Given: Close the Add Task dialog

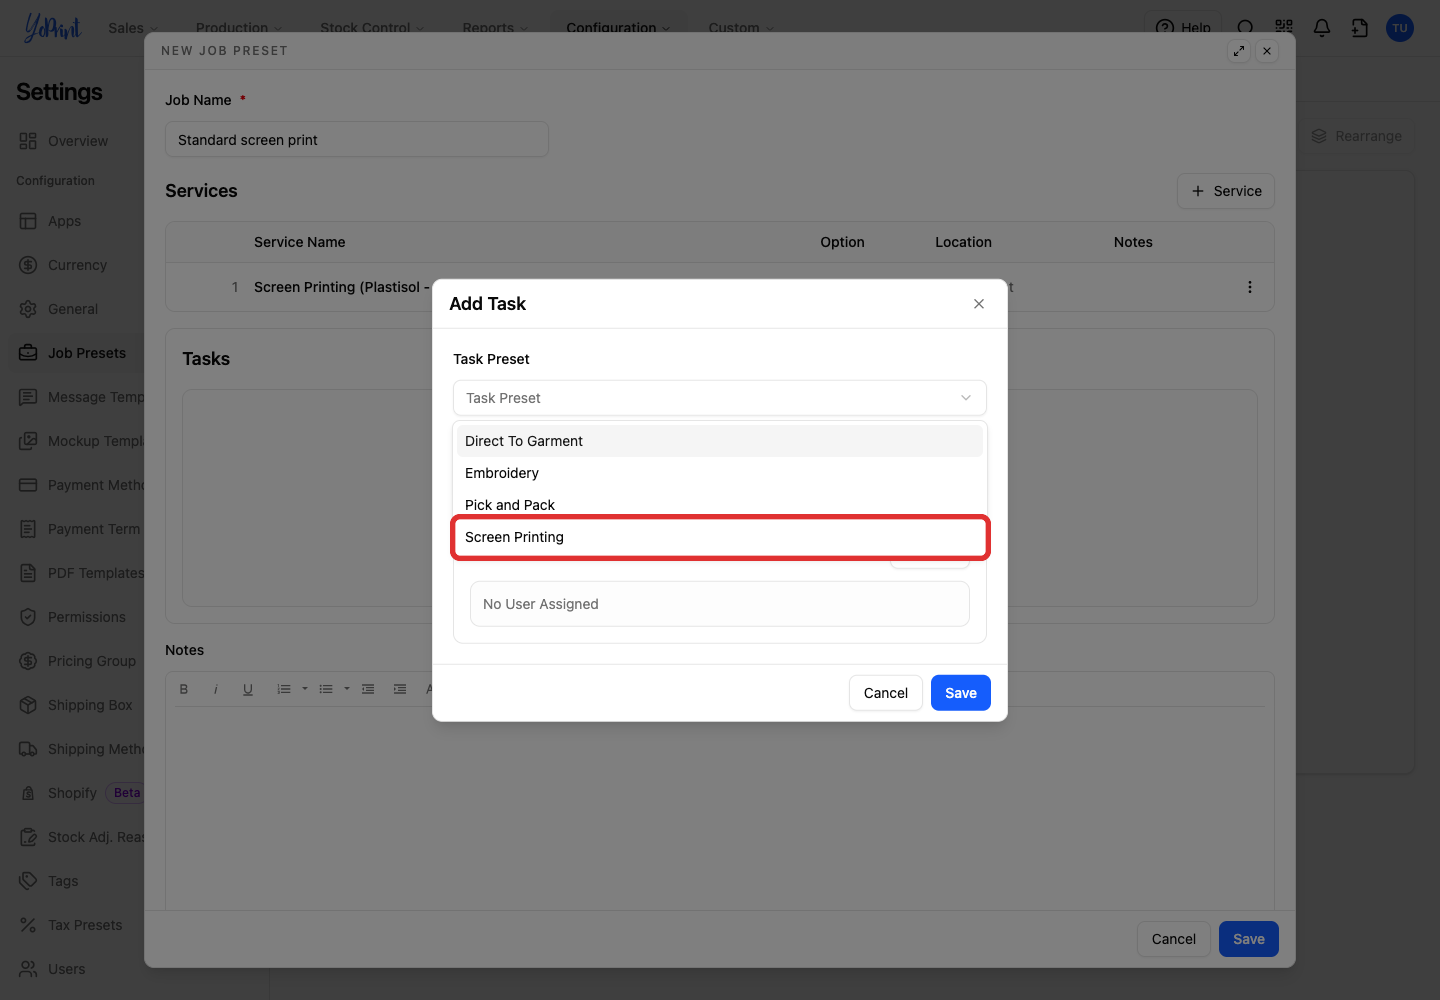Looking at the screenshot, I should click(x=979, y=304).
